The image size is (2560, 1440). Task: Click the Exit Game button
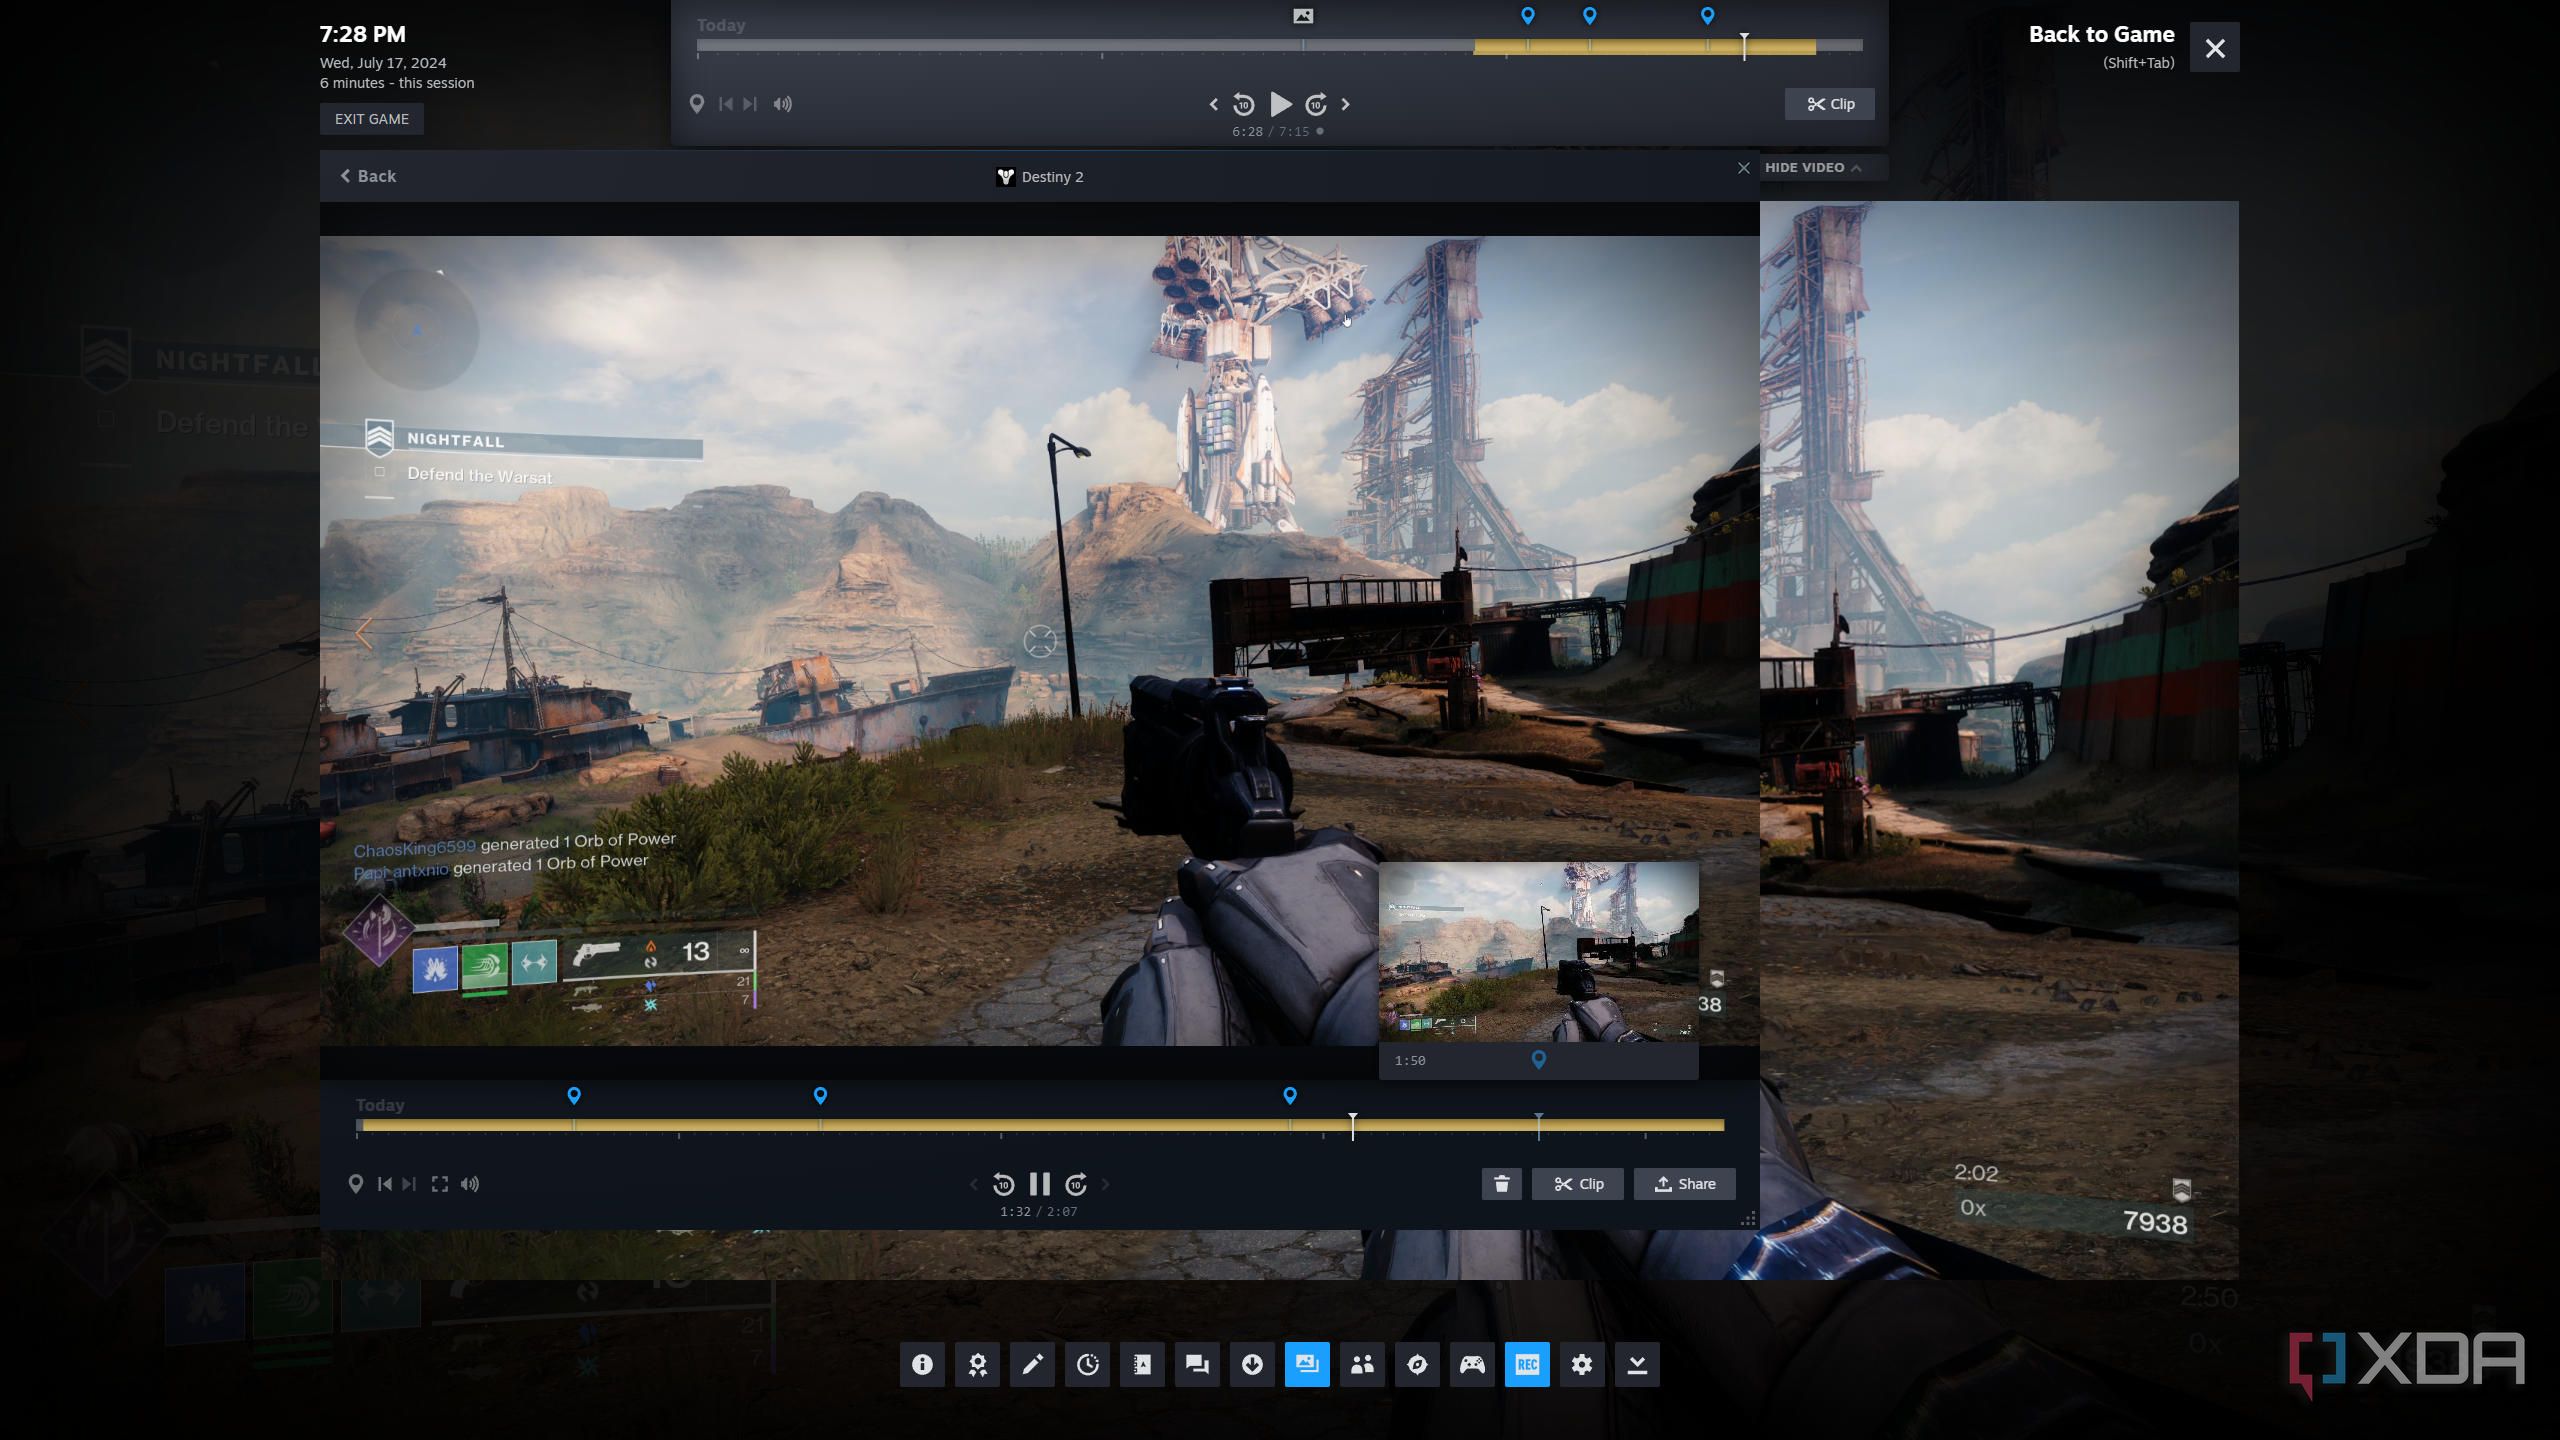pyautogui.click(x=371, y=119)
